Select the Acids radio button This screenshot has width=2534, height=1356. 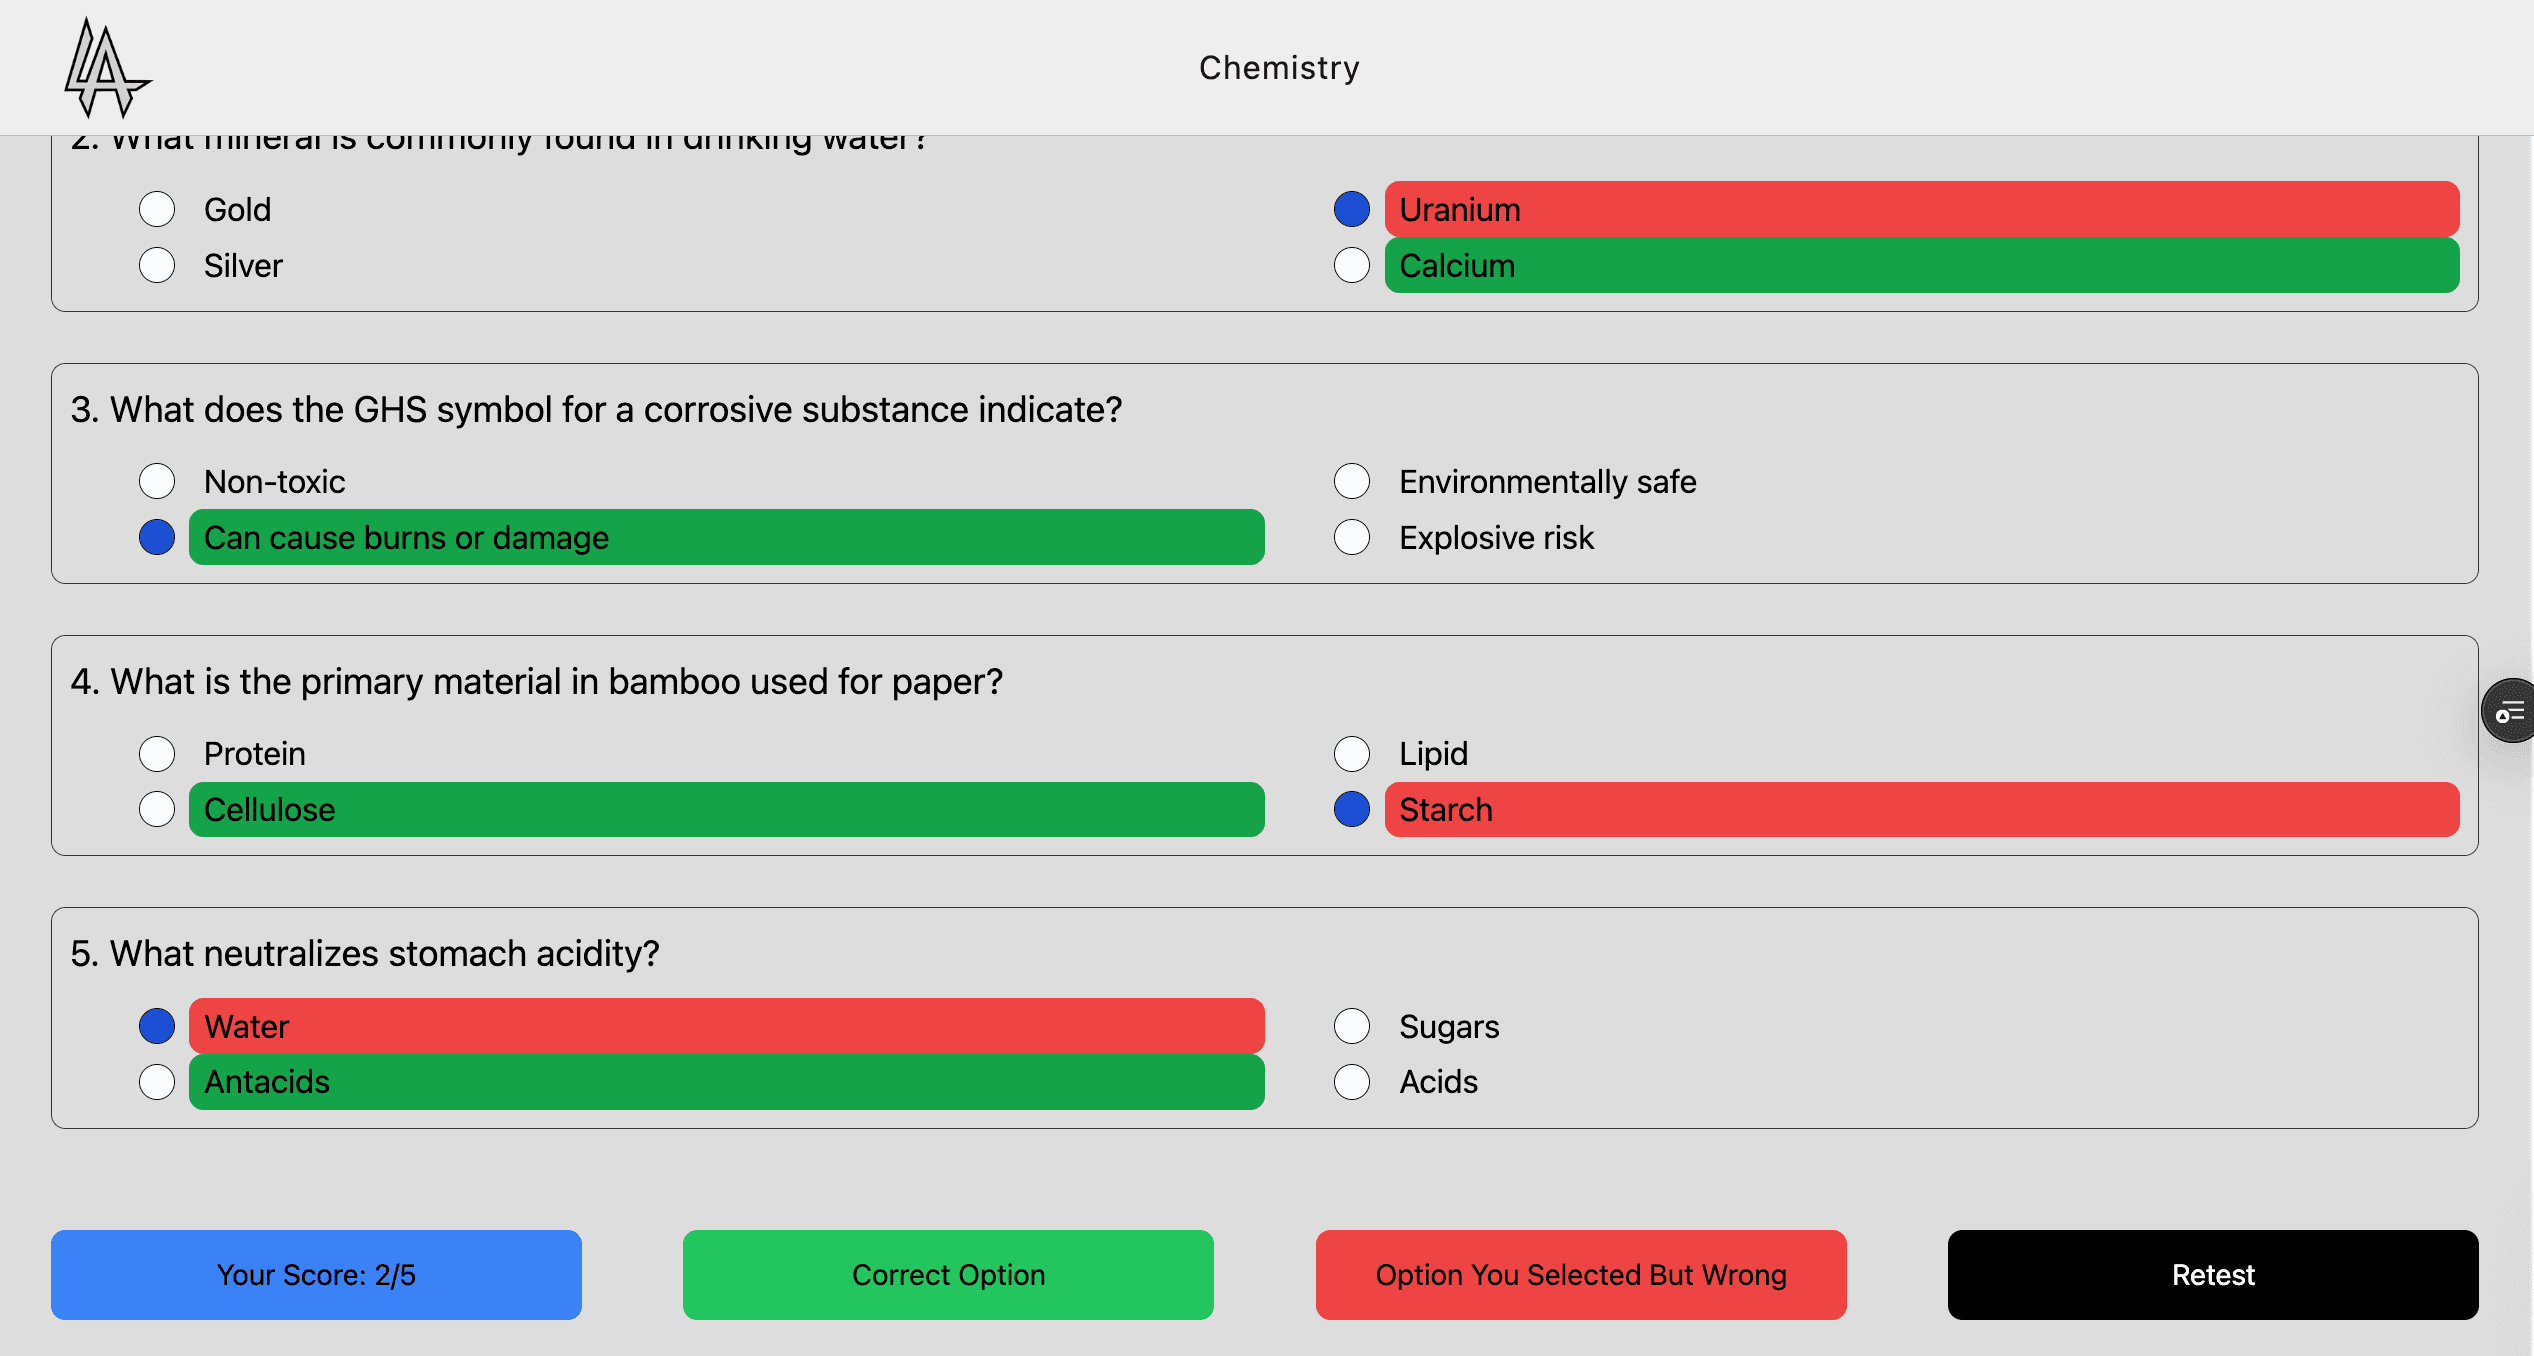pos(1351,1081)
